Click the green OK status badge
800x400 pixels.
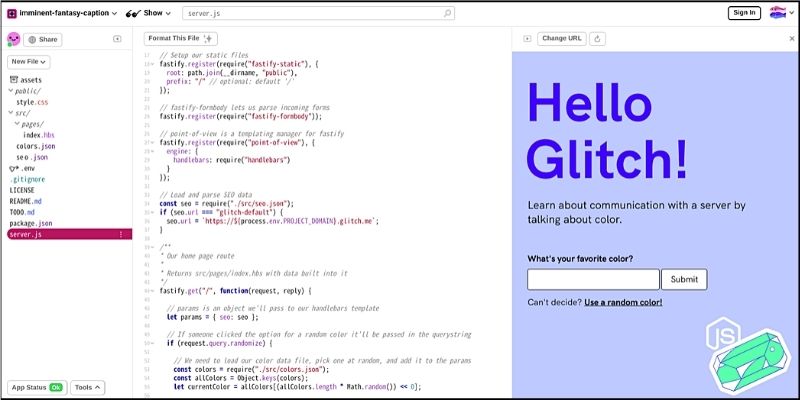[x=56, y=388]
